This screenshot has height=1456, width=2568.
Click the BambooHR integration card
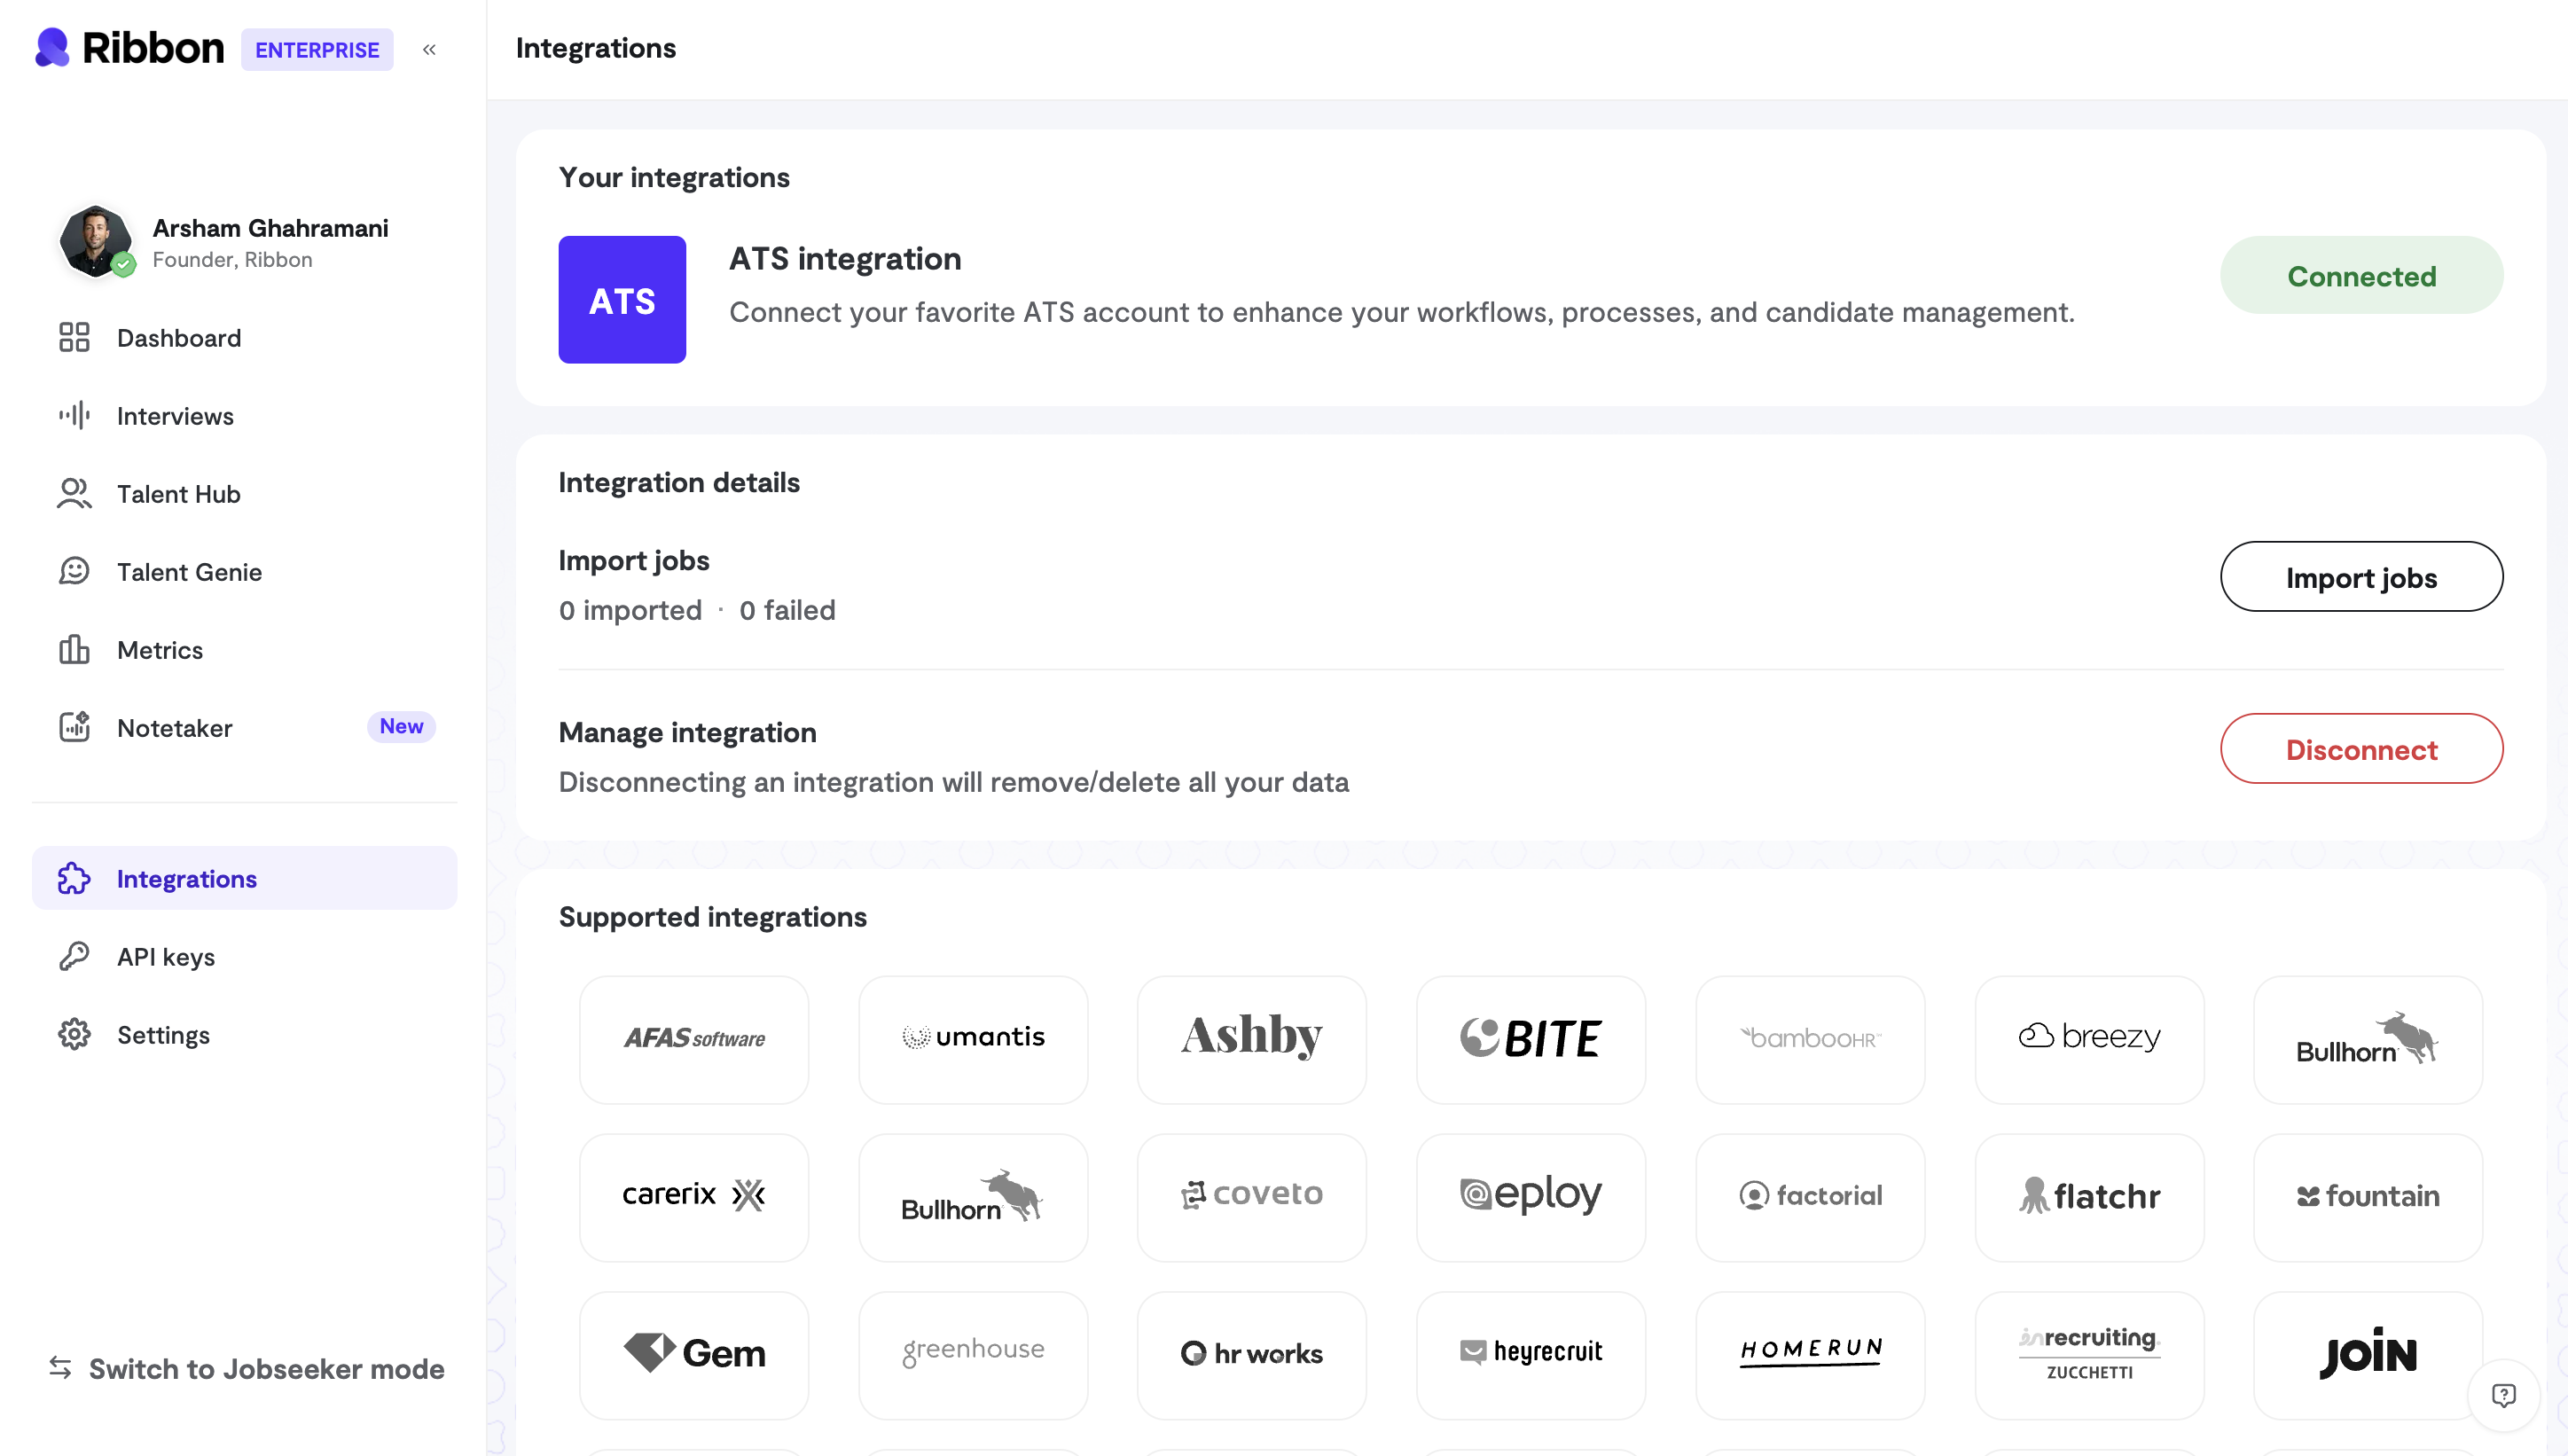(x=1809, y=1038)
